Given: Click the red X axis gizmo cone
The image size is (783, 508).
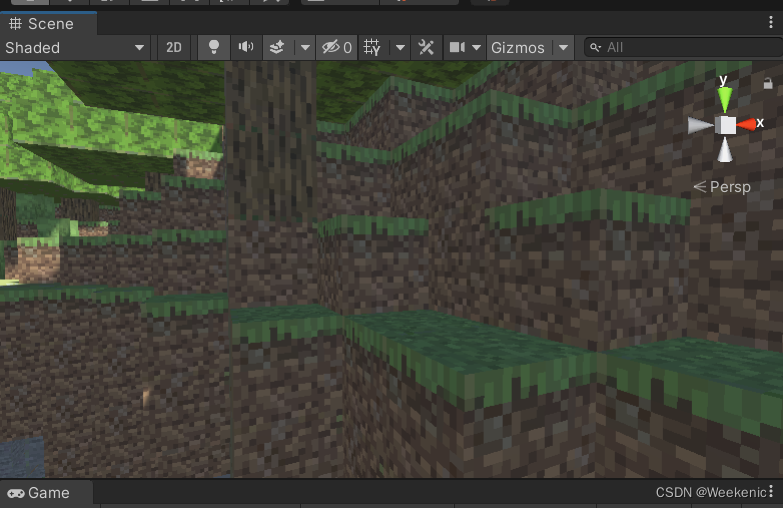Looking at the screenshot, I should [x=747, y=124].
